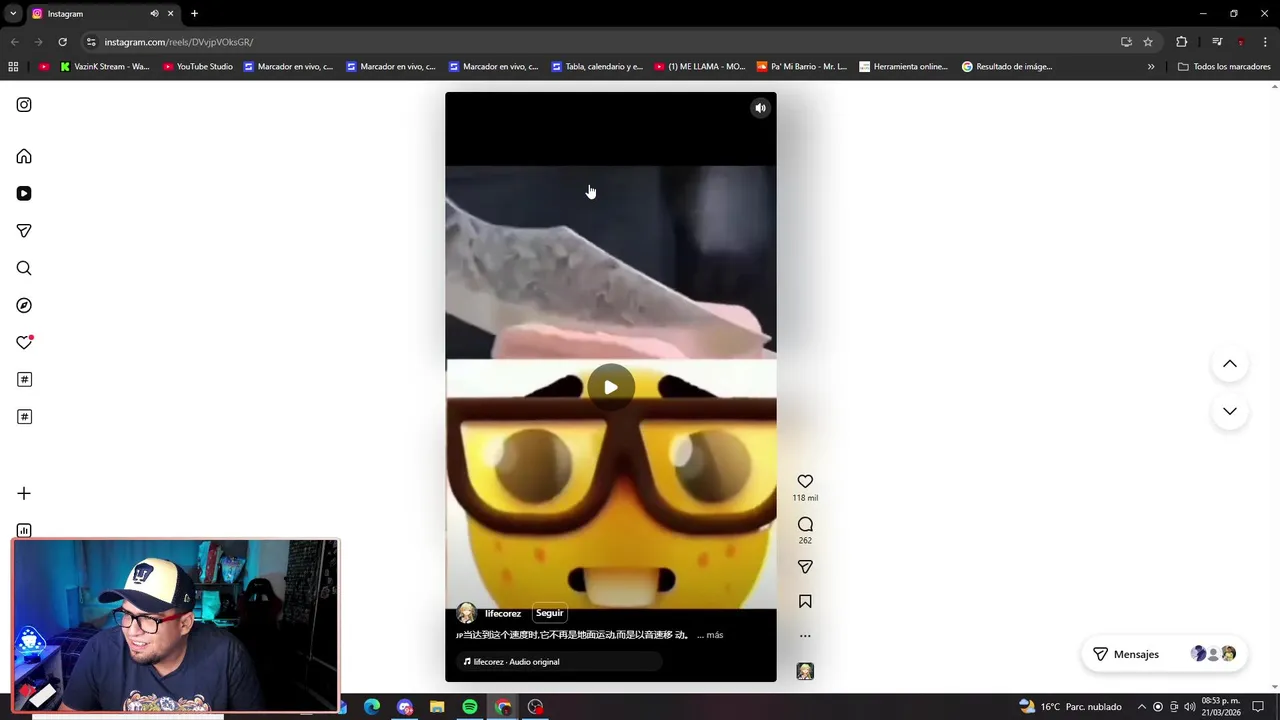This screenshot has width=1280, height=720.
Task: Follow lifecorez with Seguir button
Action: 549,613
